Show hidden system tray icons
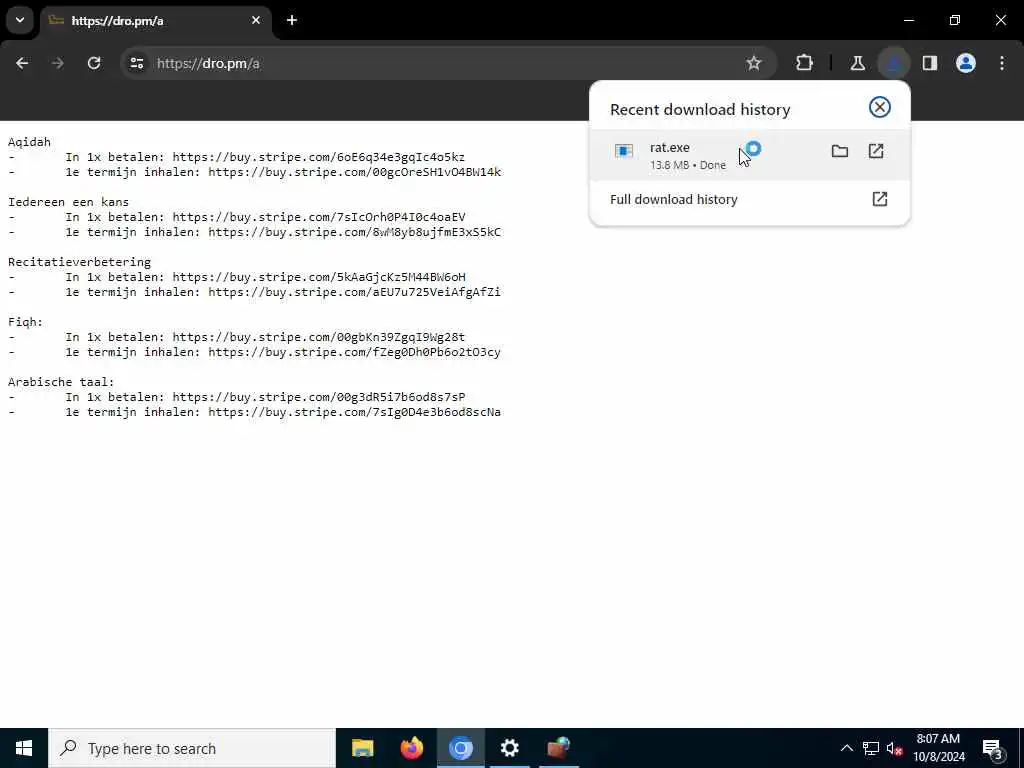Viewport: 1024px width, 768px height. [846, 748]
